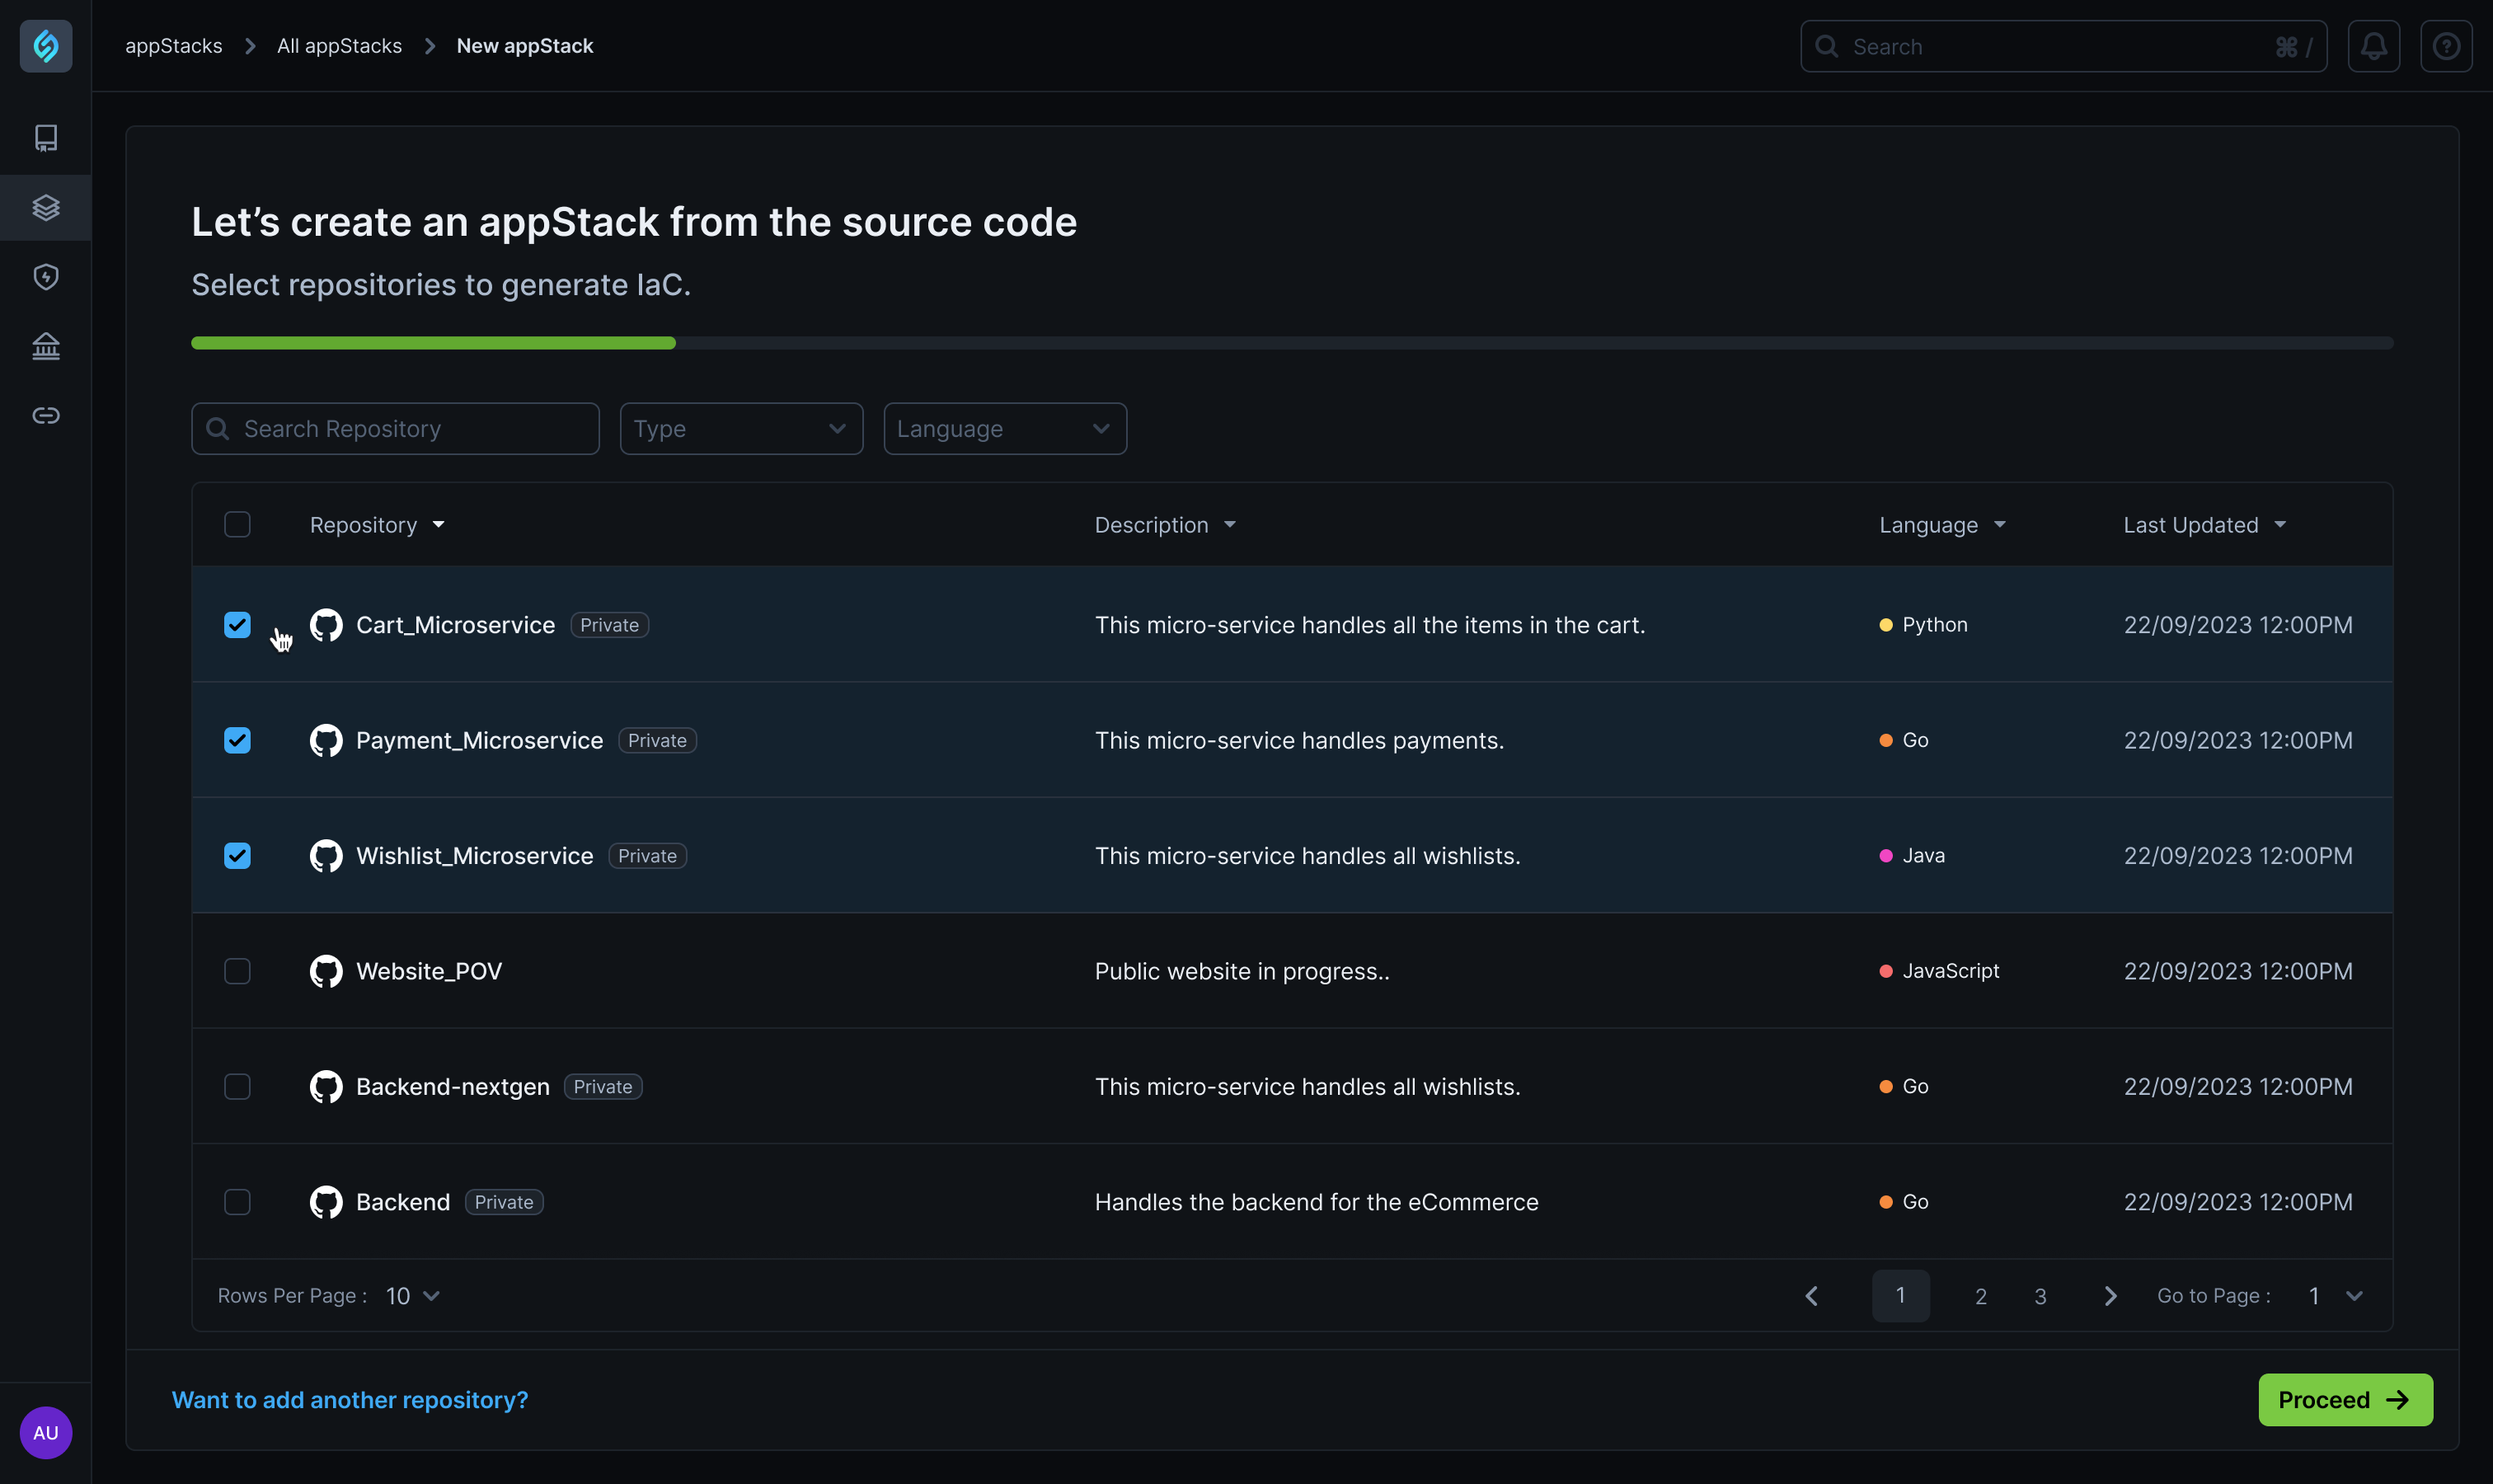Click the GitHub icon of Backend-nextgen
Image resolution: width=2493 pixels, height=1484 pixels.
(326, 1087)
